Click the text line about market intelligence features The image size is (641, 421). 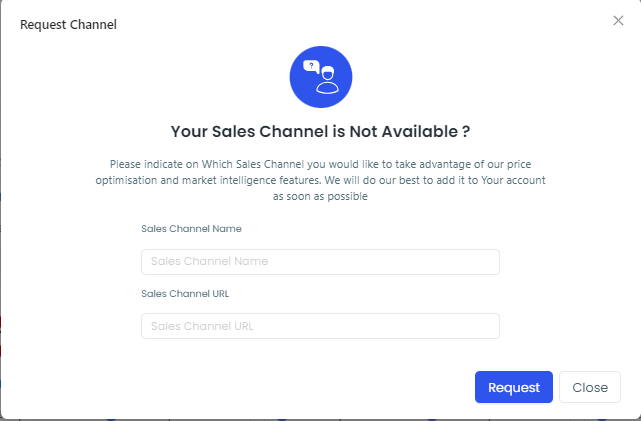click(x=320, y=180)
